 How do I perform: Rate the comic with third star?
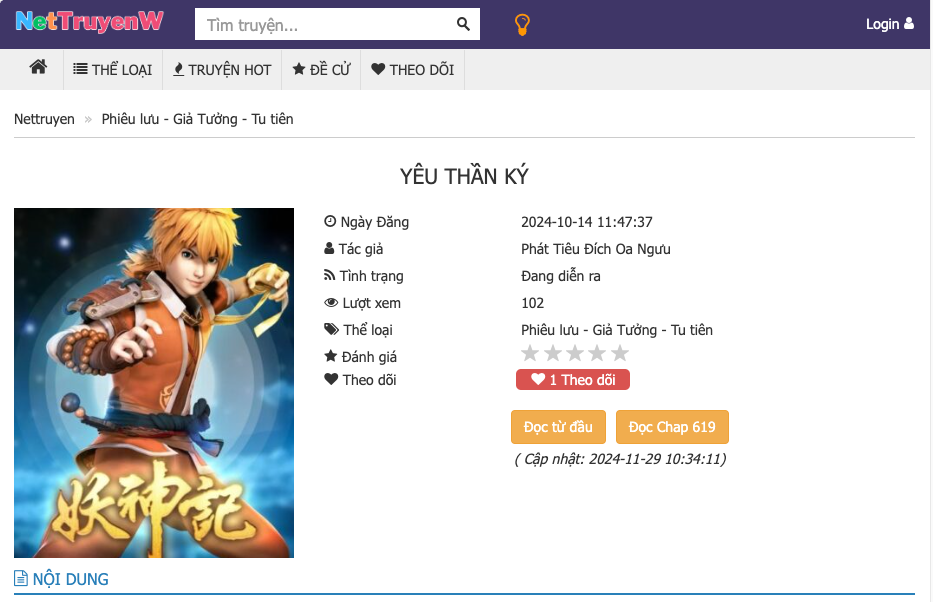coord(575,353)
